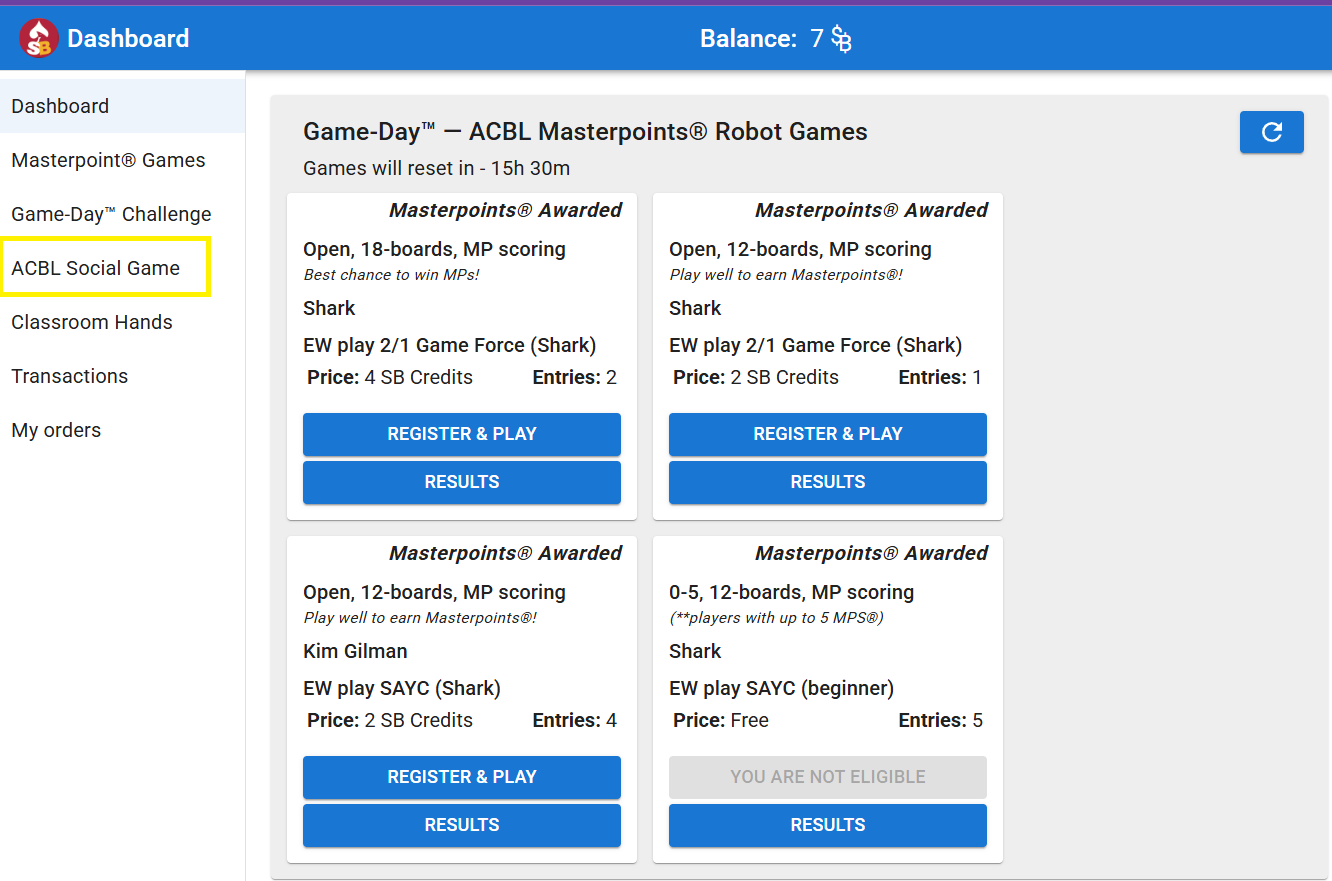1332x881 pixels.
Task: Click the refresh games icon button
Action: click(x=1271, y=132)
